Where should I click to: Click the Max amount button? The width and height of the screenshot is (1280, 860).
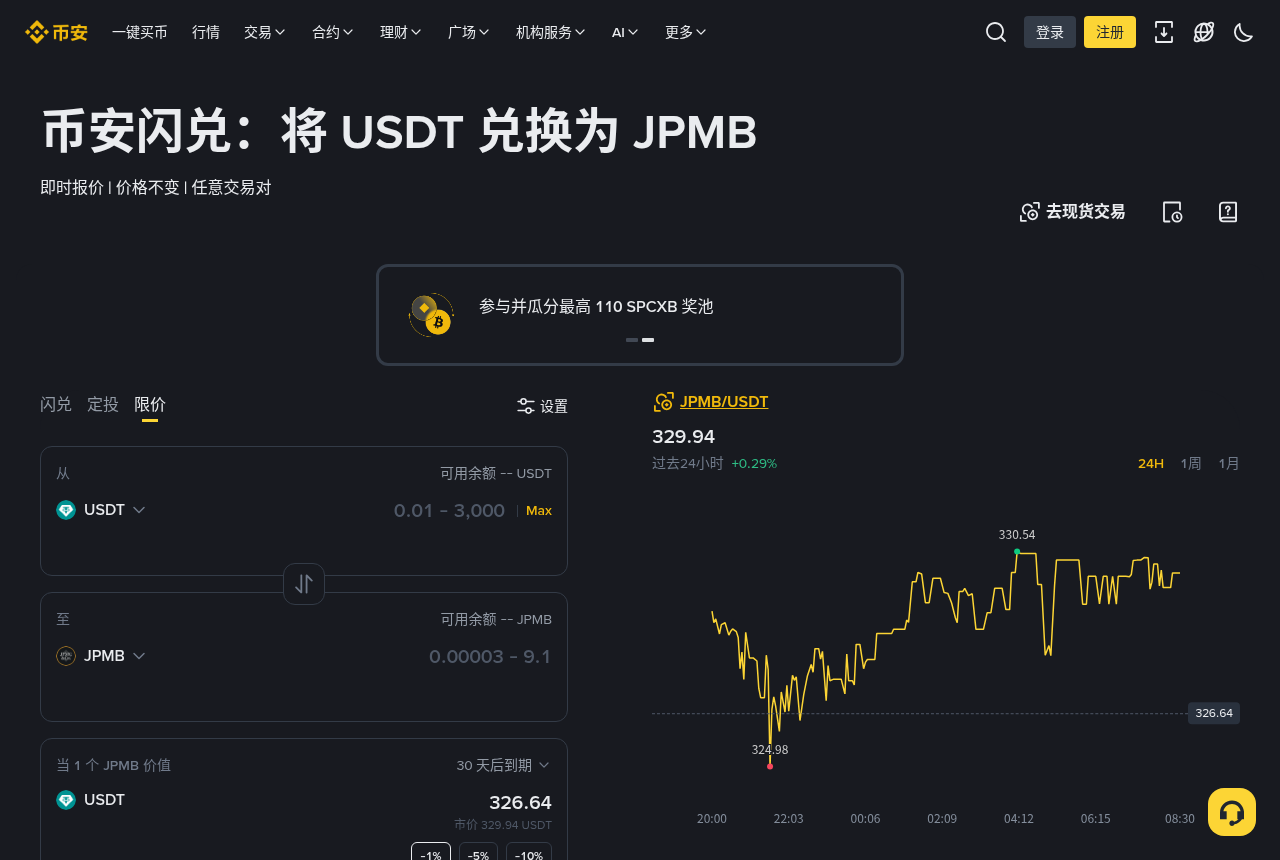539,510
